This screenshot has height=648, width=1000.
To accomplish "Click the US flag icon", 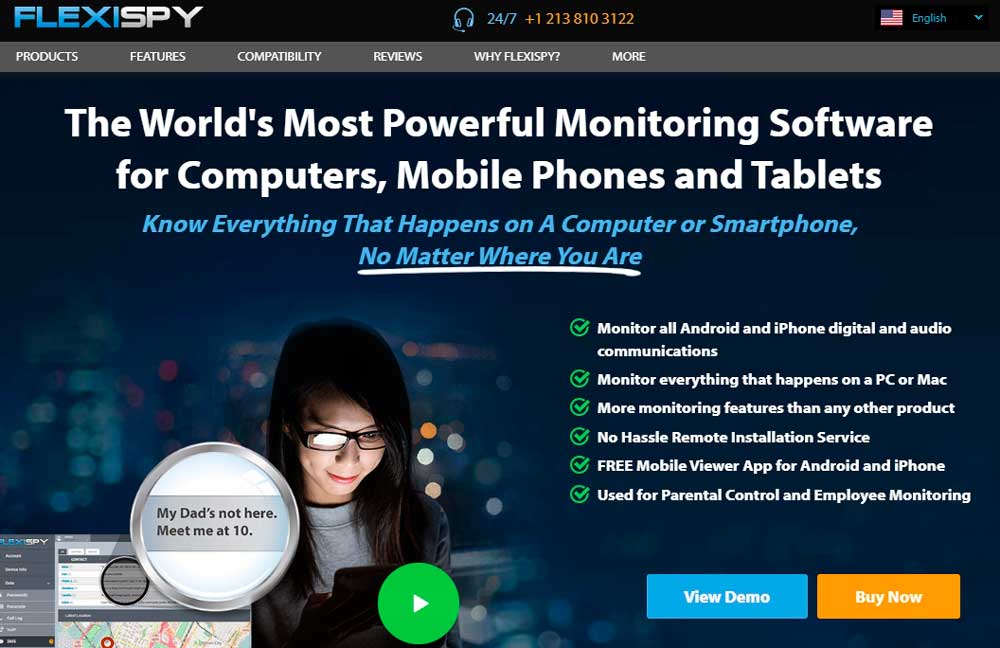I will click(891, 18).
